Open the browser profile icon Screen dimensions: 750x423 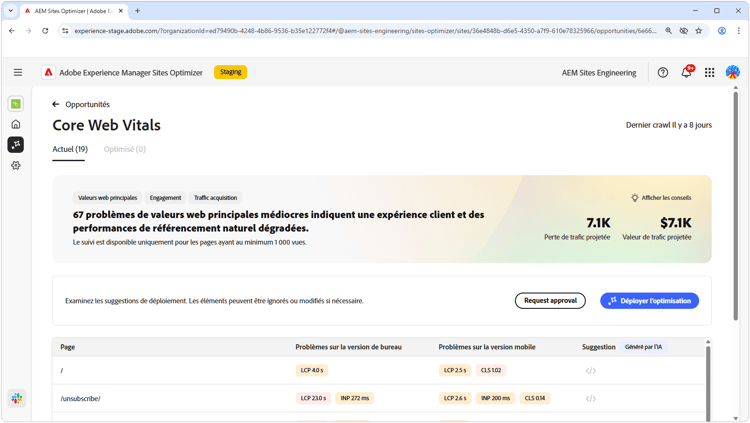[722, 31]
